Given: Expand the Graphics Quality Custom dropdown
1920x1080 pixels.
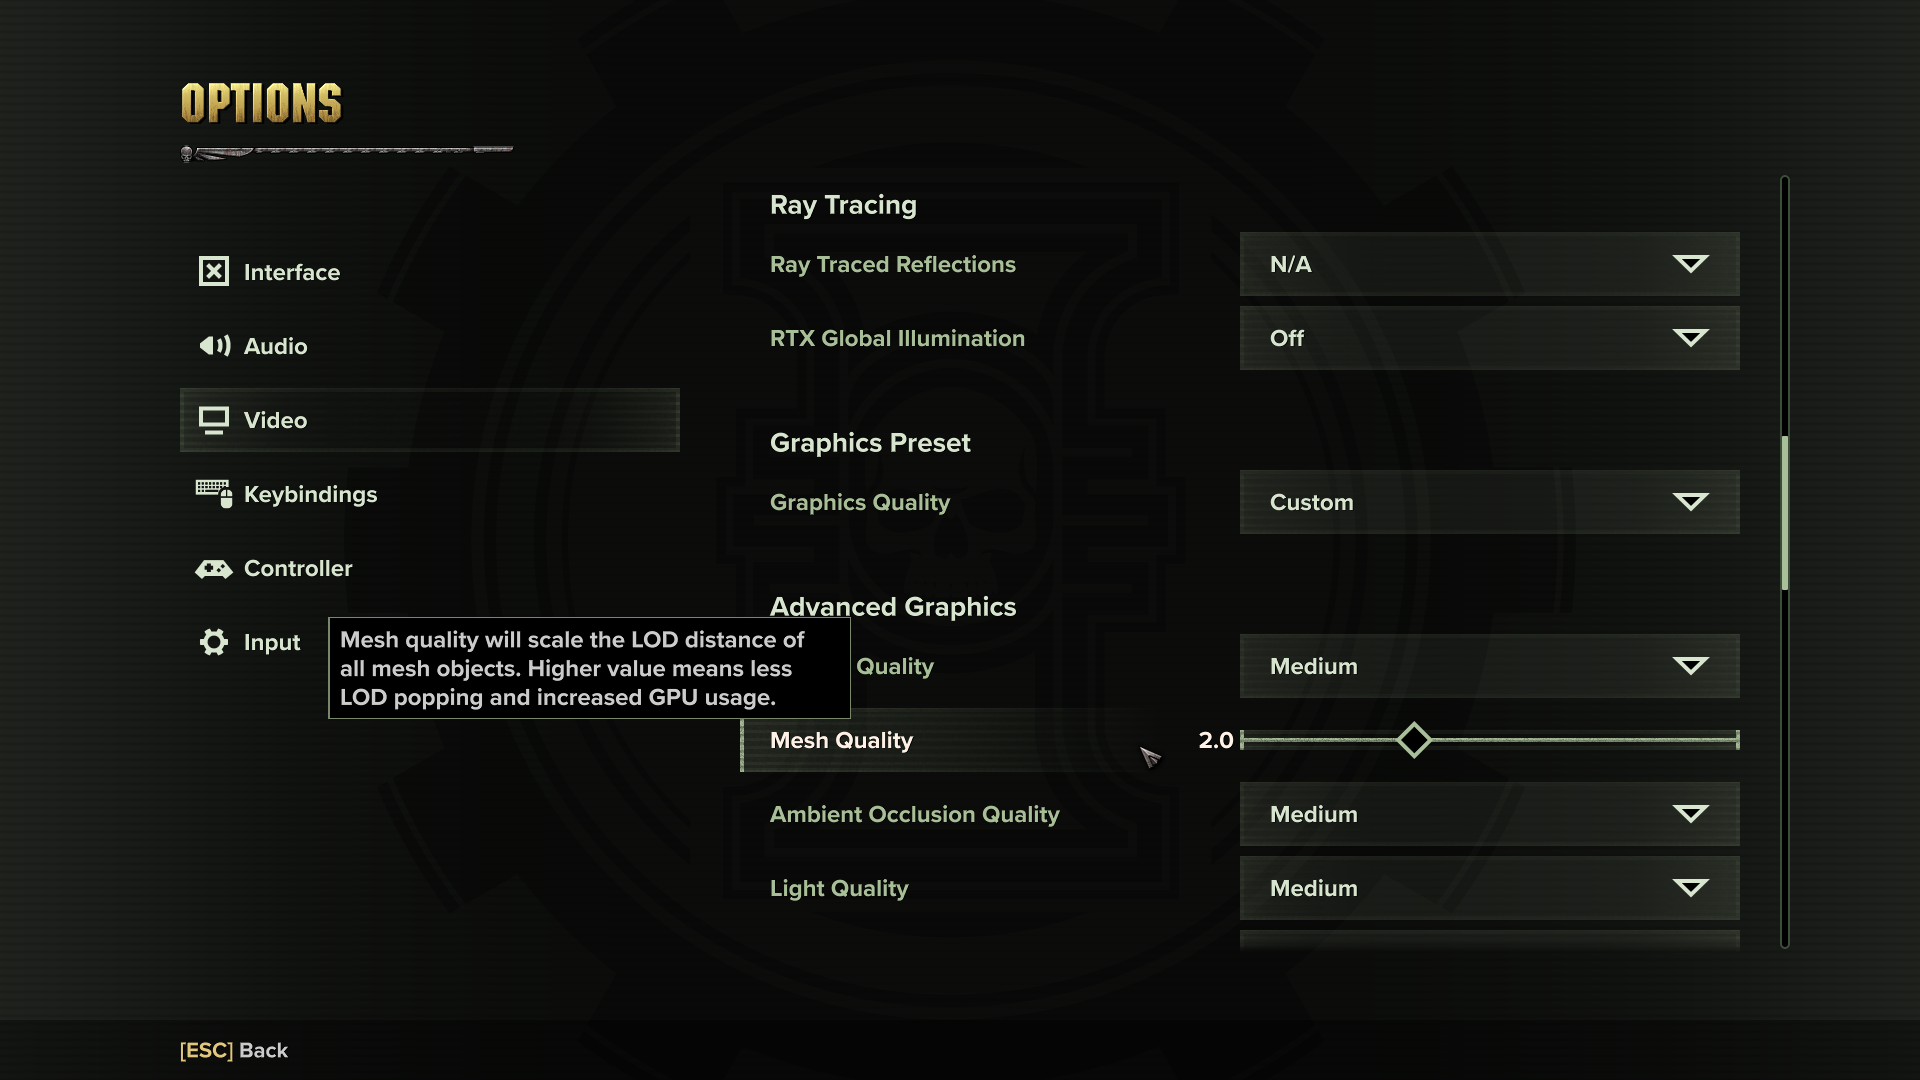Looking at the screenshot, I should pos(1488,502).
